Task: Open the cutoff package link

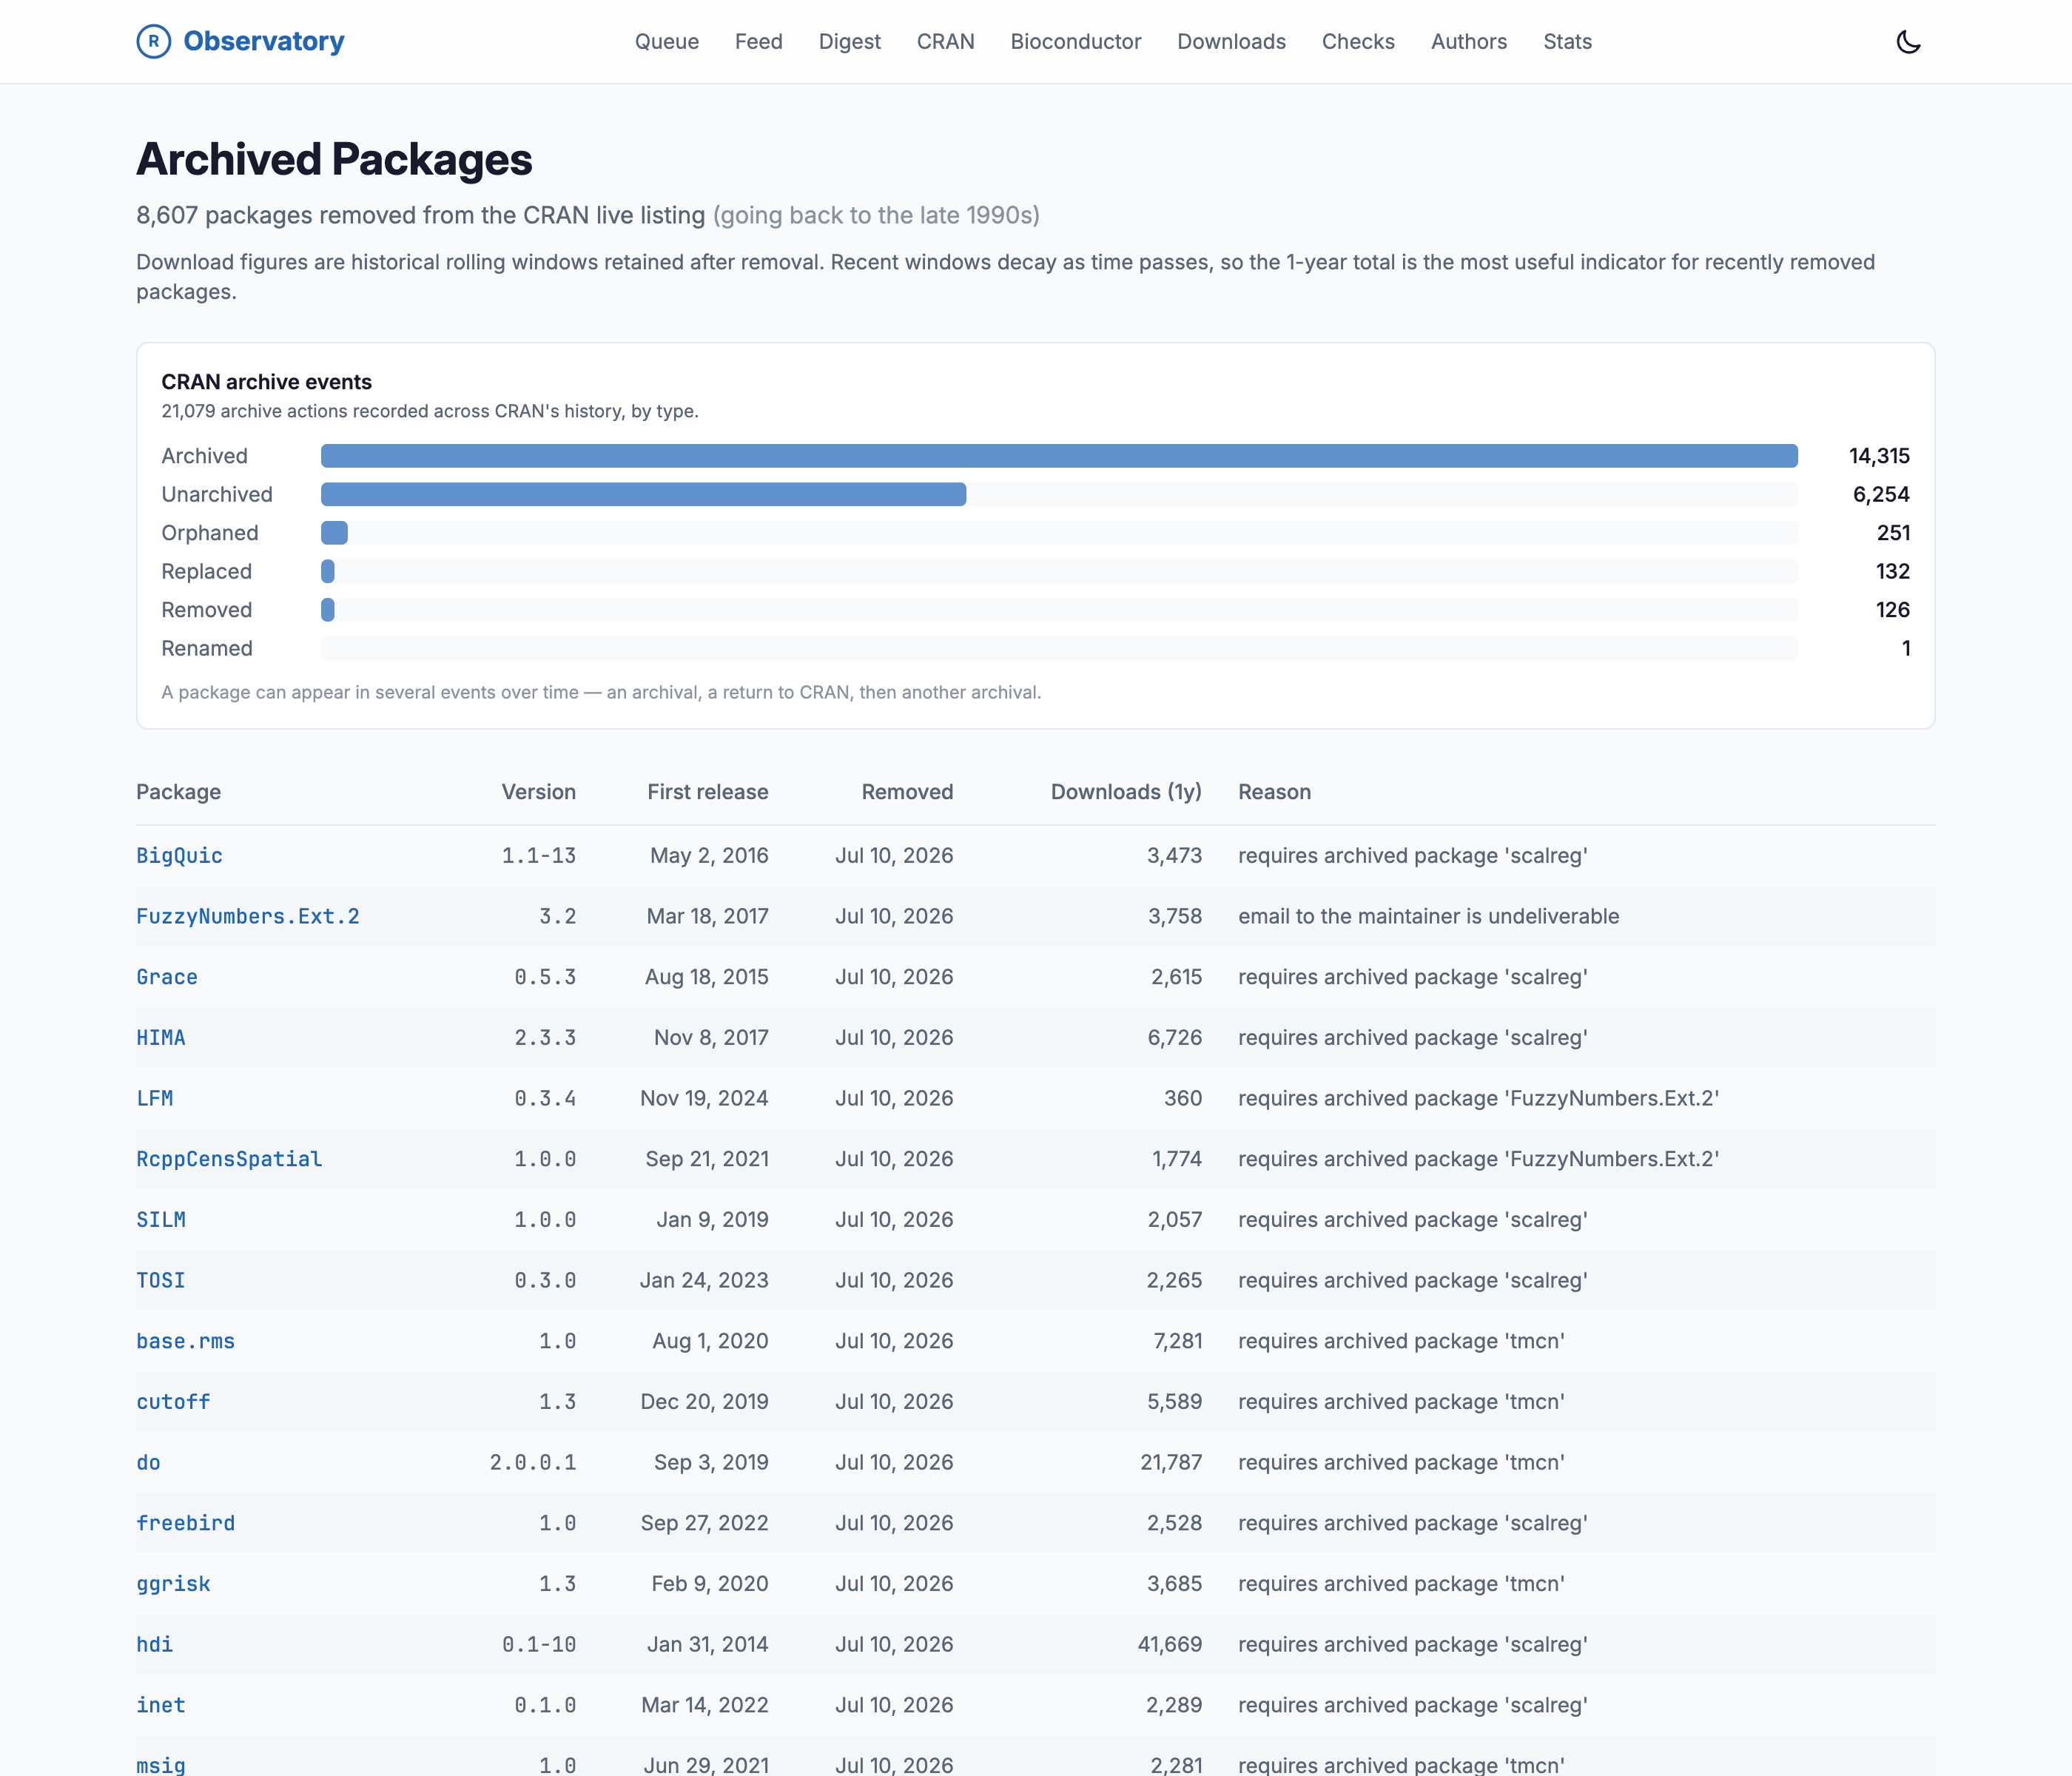Action: tap(173, 1402)
